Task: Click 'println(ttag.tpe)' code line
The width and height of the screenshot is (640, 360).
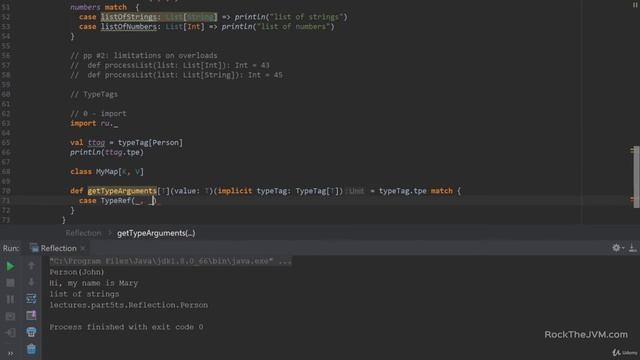Action: pyautogui.click(x=107, y=152)
